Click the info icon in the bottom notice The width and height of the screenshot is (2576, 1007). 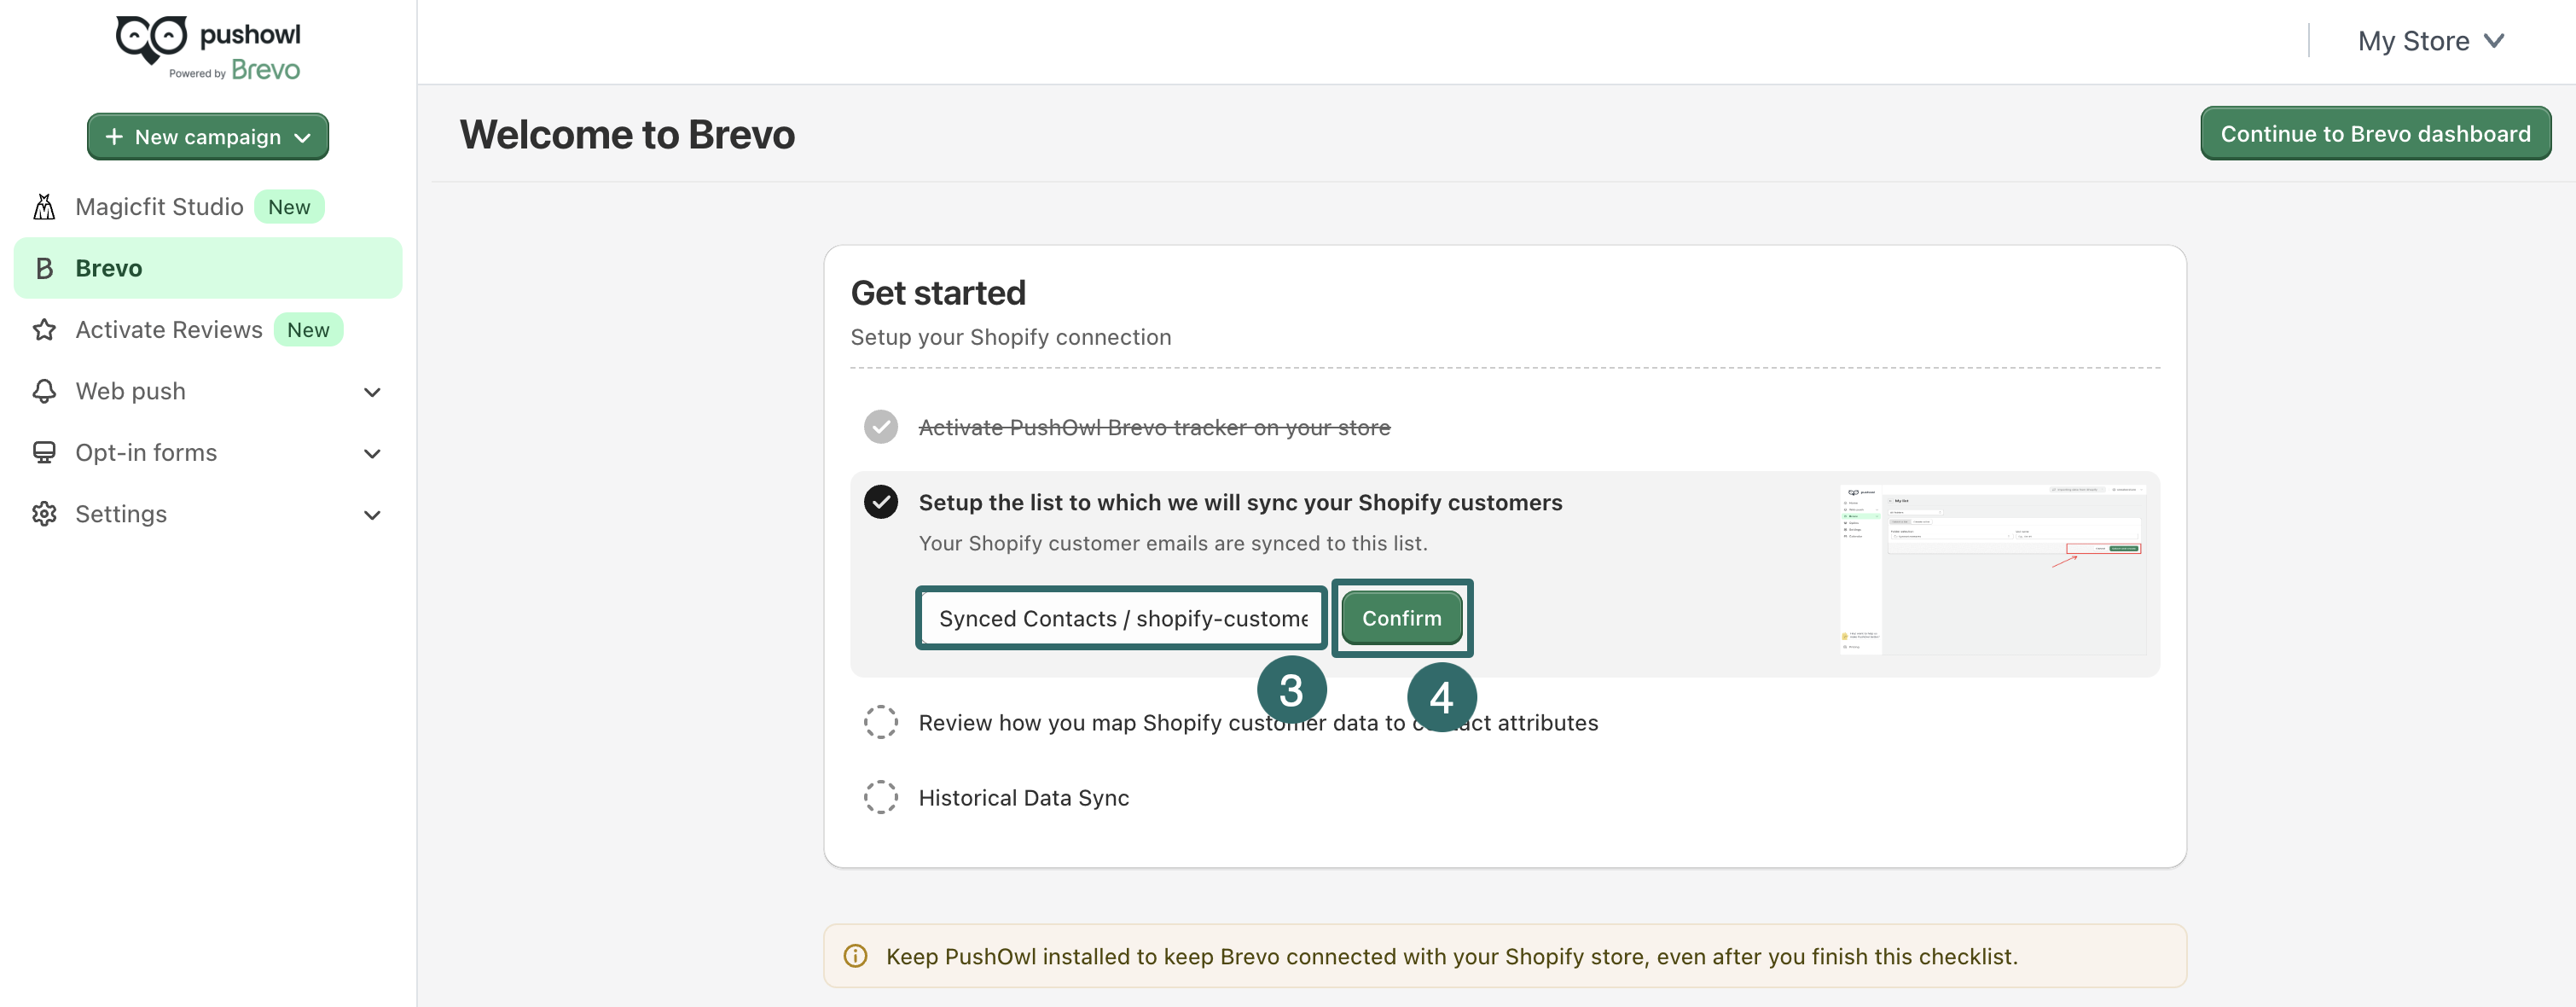click(x=855, y=956)
